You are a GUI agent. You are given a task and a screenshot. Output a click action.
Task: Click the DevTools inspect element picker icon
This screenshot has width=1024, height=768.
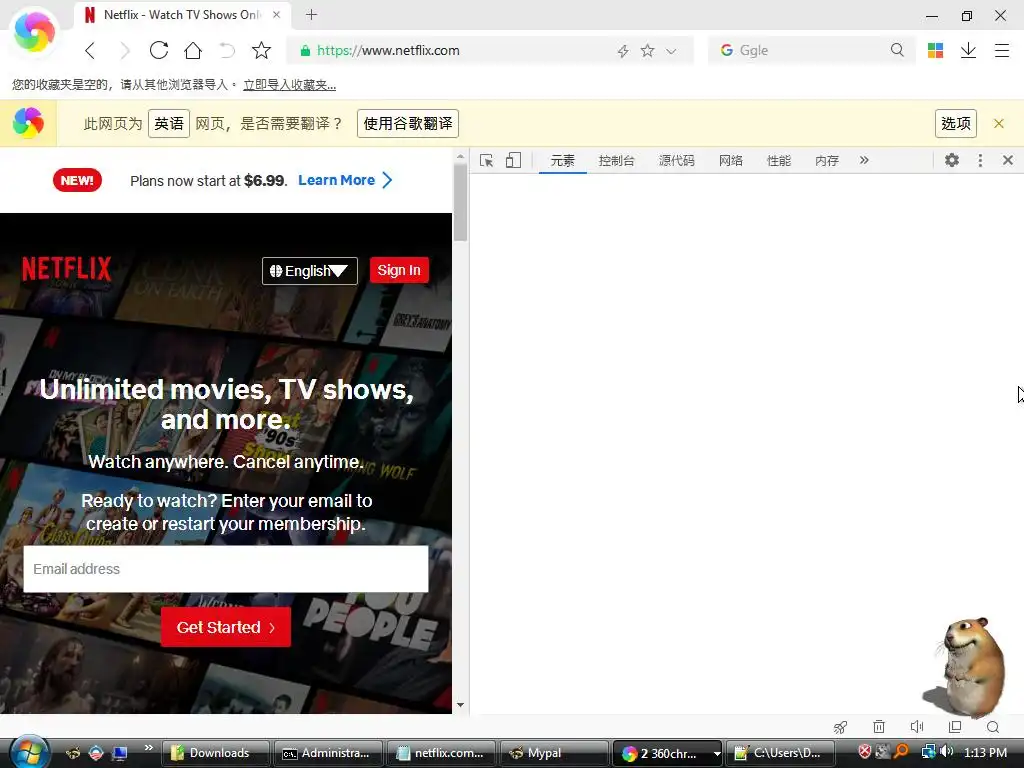point(486,161)
